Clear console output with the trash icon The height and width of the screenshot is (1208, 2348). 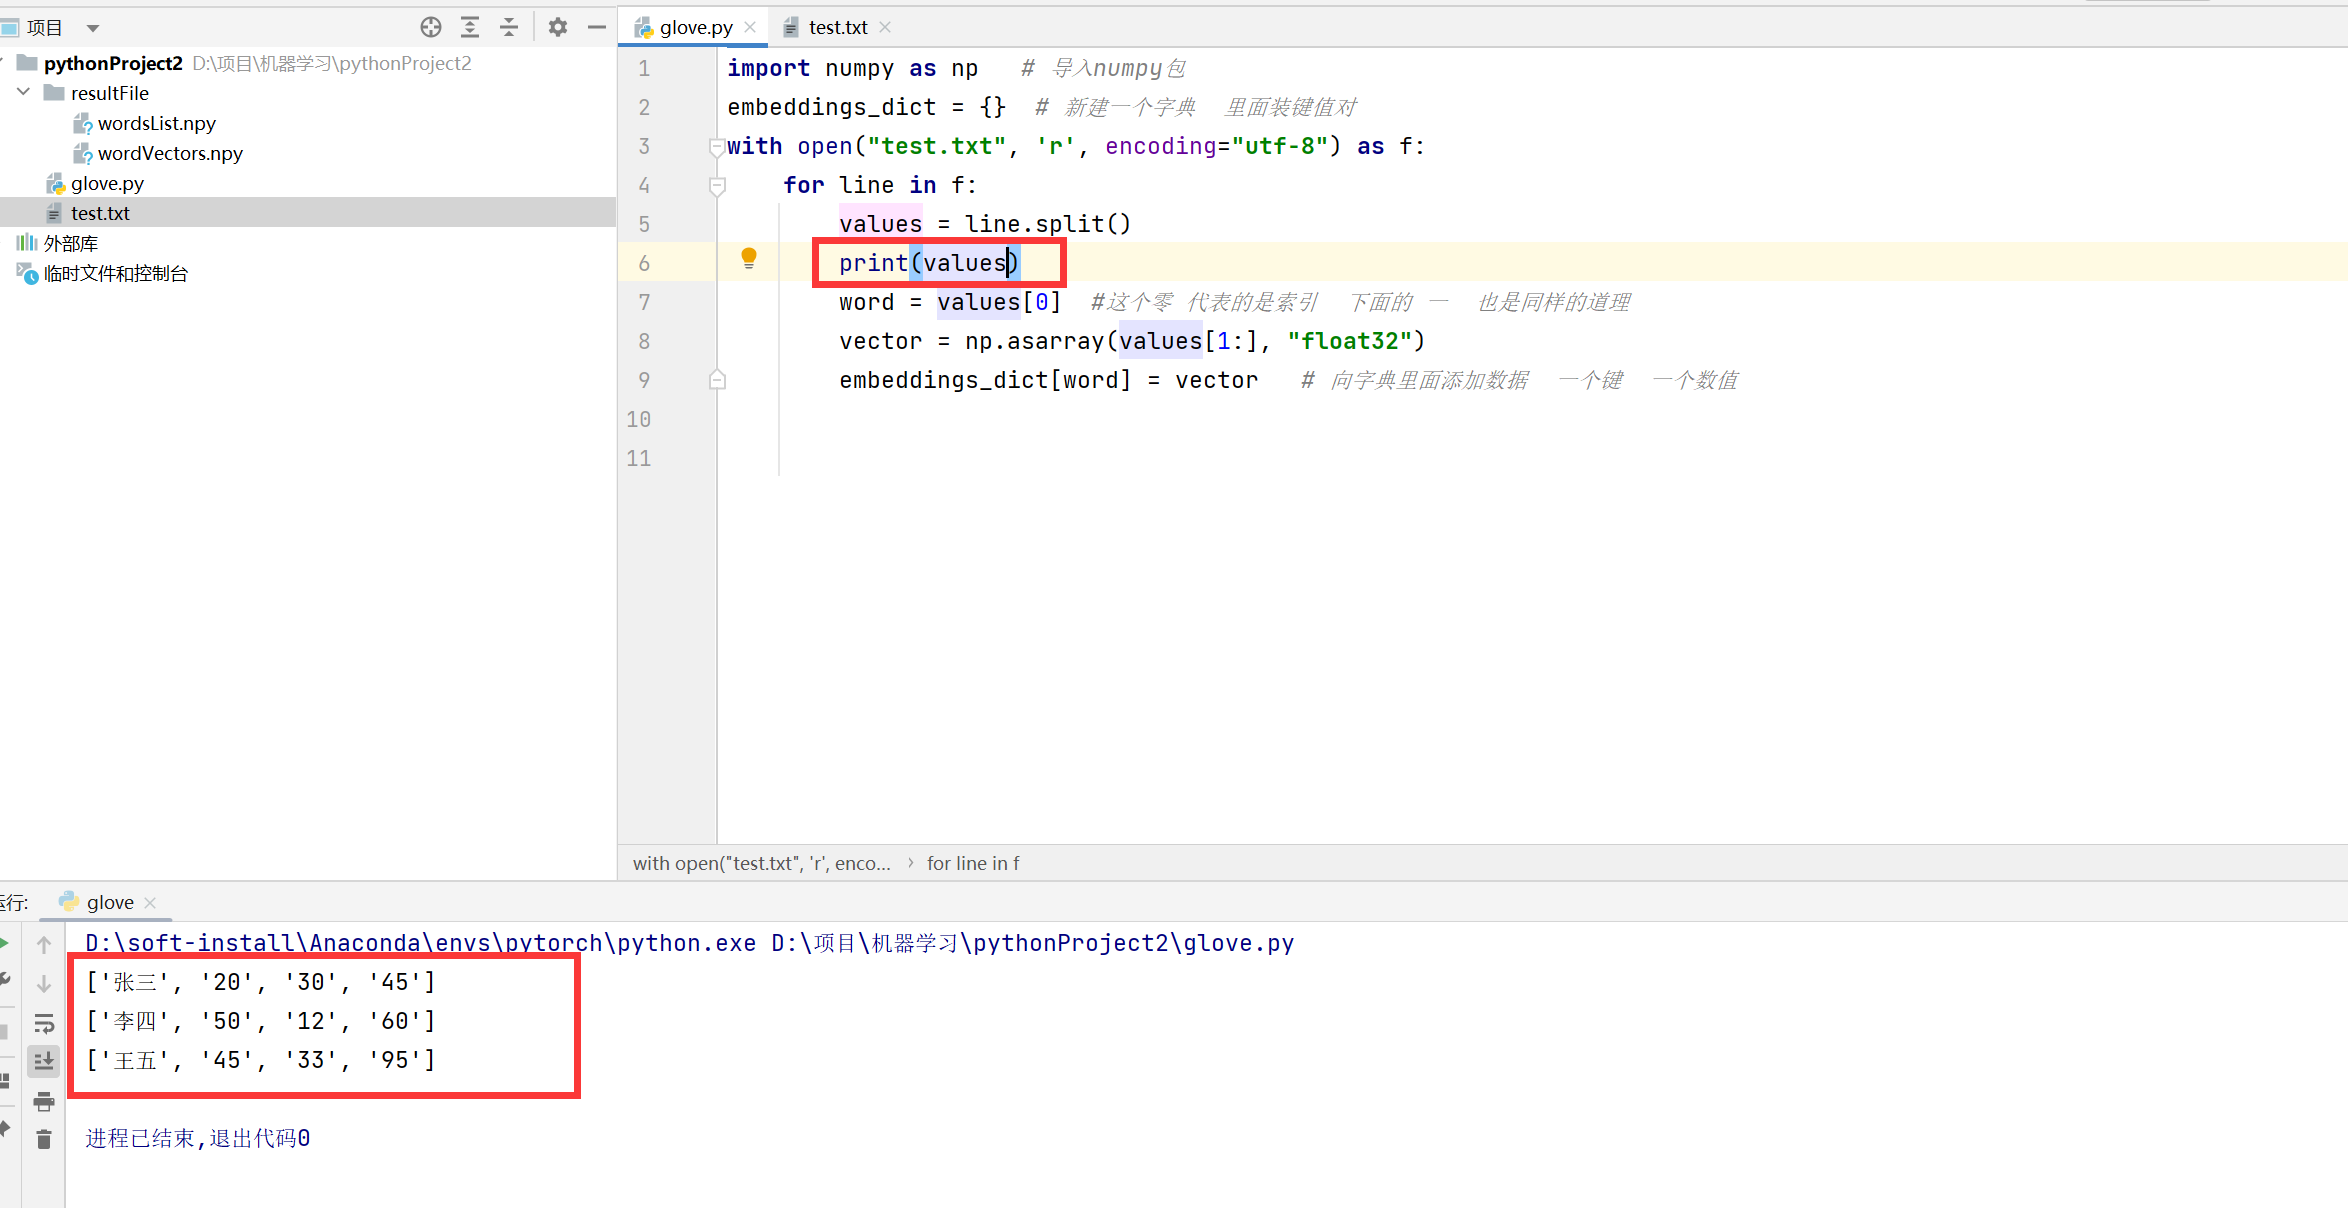point(43,1140)
